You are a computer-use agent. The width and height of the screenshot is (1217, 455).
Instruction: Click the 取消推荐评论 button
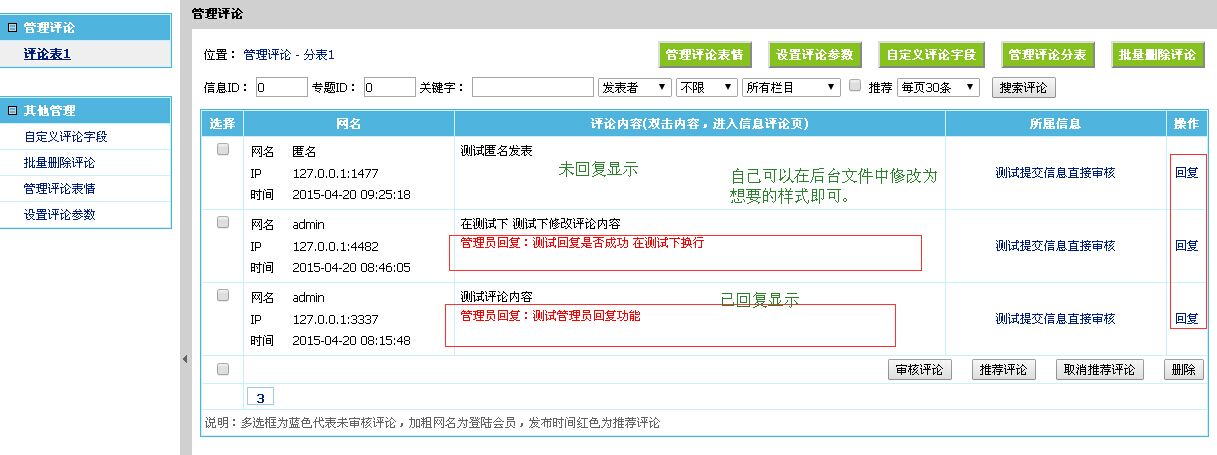click(x=1100, y=369)
